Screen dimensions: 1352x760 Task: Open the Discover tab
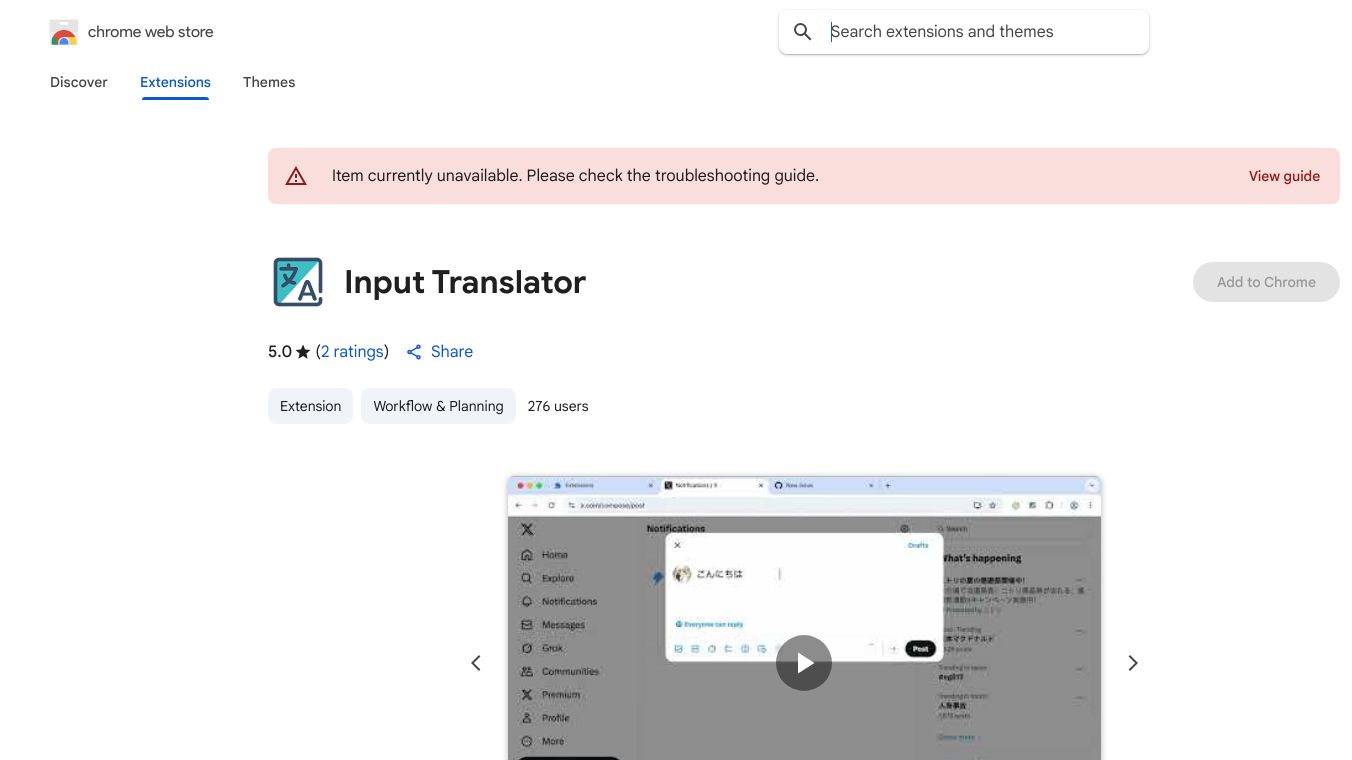pyautogui.click(x=79, y=82)
